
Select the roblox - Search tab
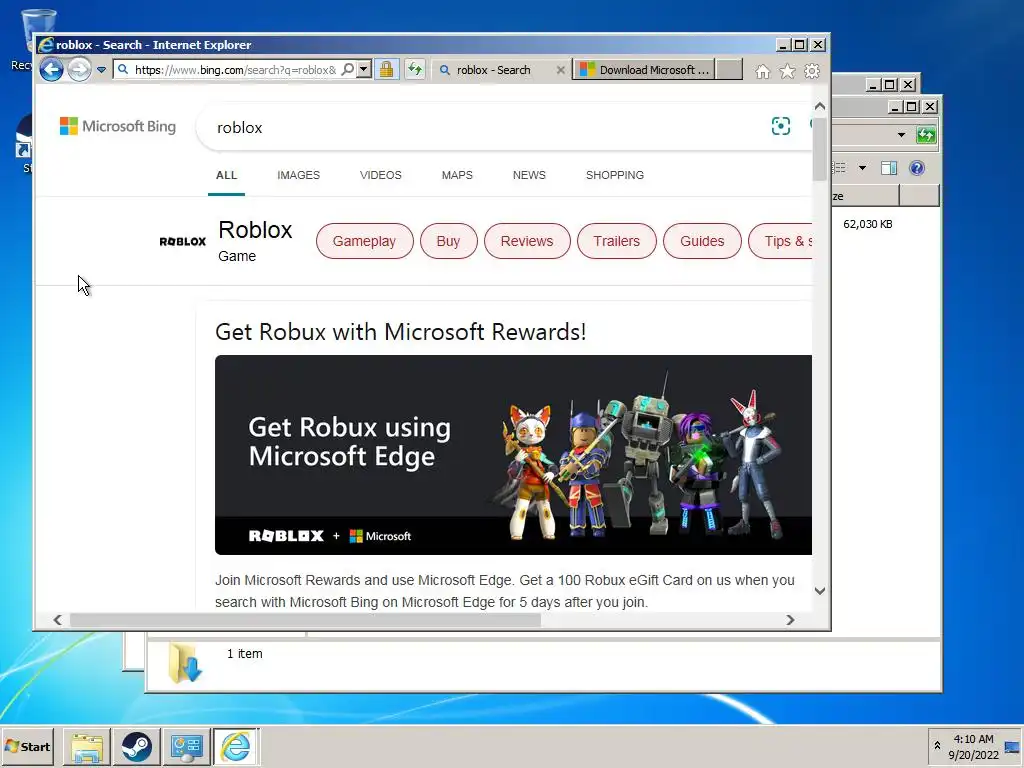(493, 70)
